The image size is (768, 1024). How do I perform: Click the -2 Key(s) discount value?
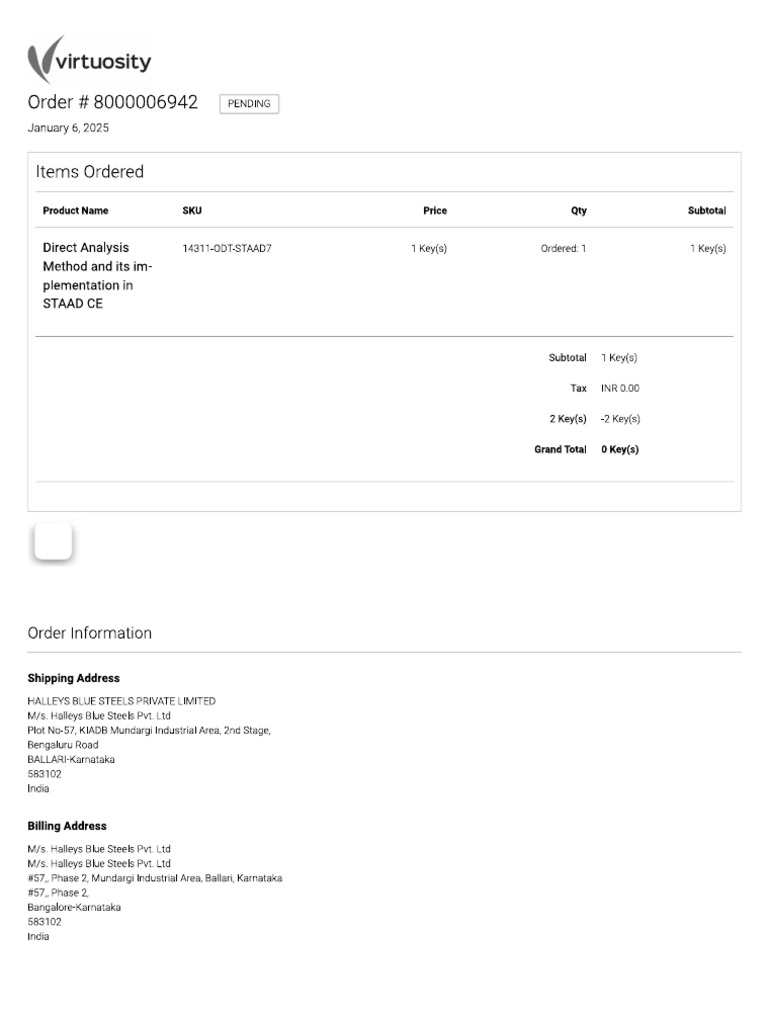(x=620, y=419)
